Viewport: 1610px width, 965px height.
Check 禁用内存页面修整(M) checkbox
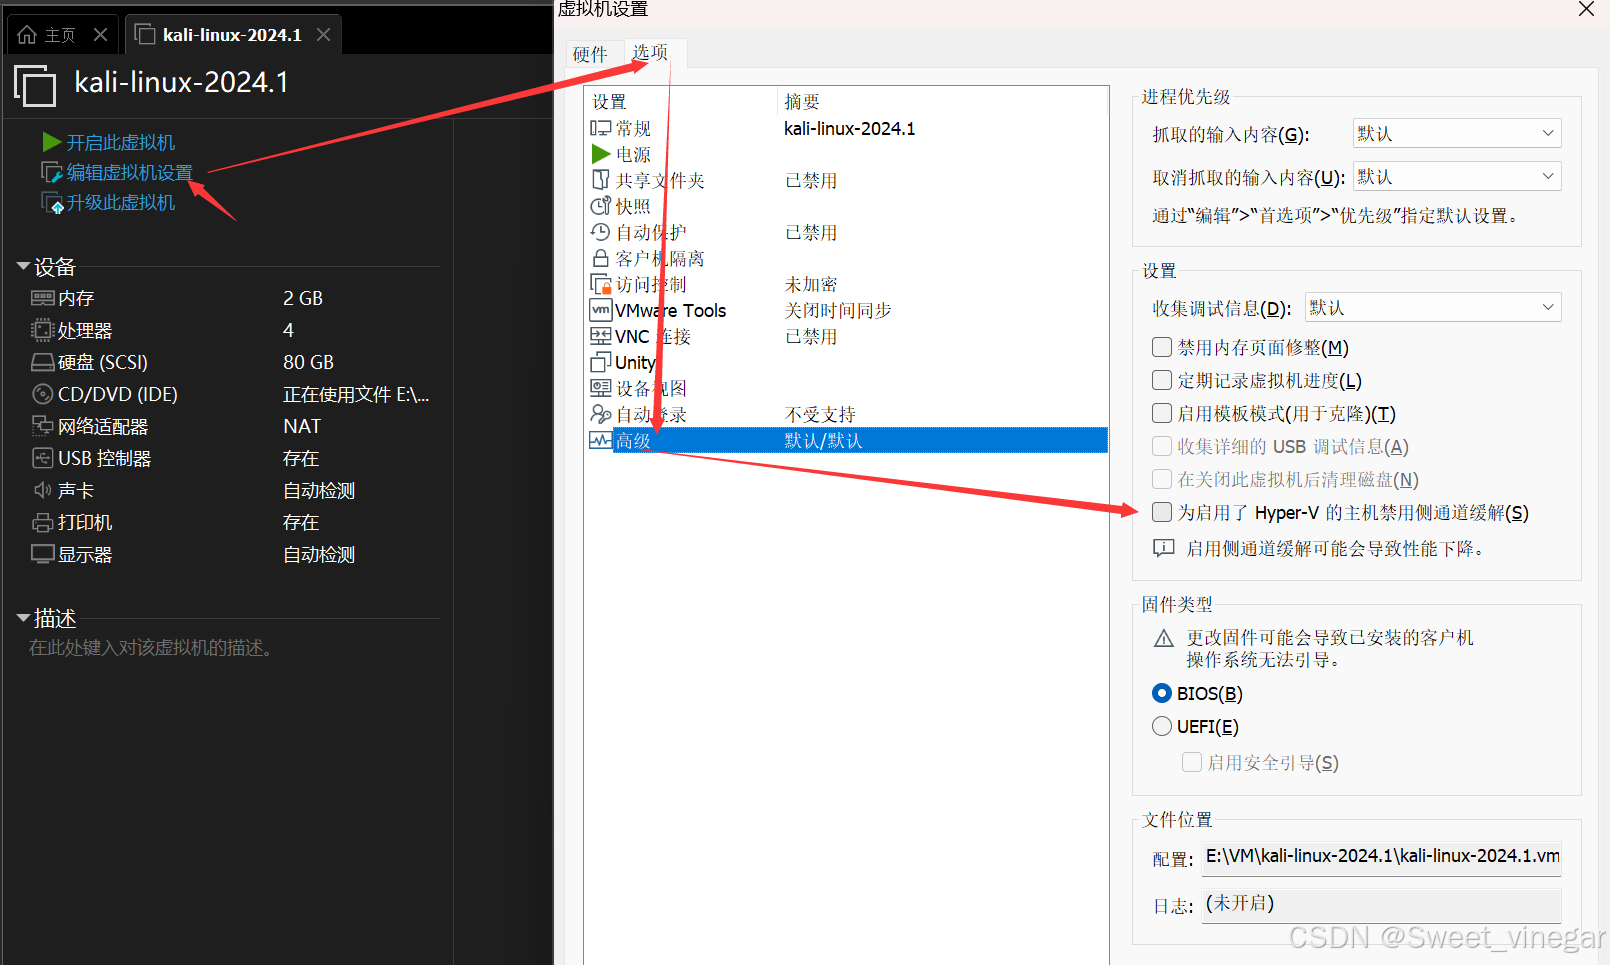pyautogui.click(x=1162, y=347)
